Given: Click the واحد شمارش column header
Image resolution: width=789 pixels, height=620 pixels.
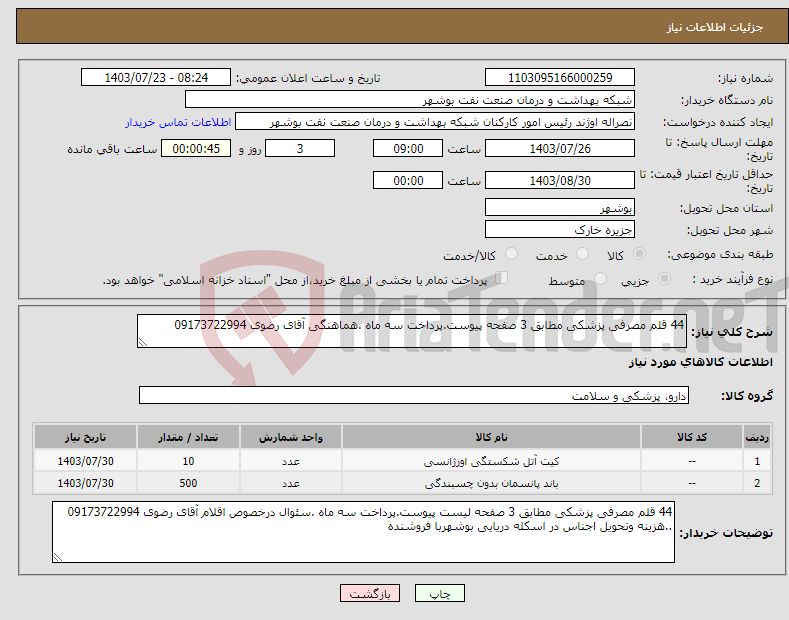Looking at the screenshot, I should coord(291,437).
